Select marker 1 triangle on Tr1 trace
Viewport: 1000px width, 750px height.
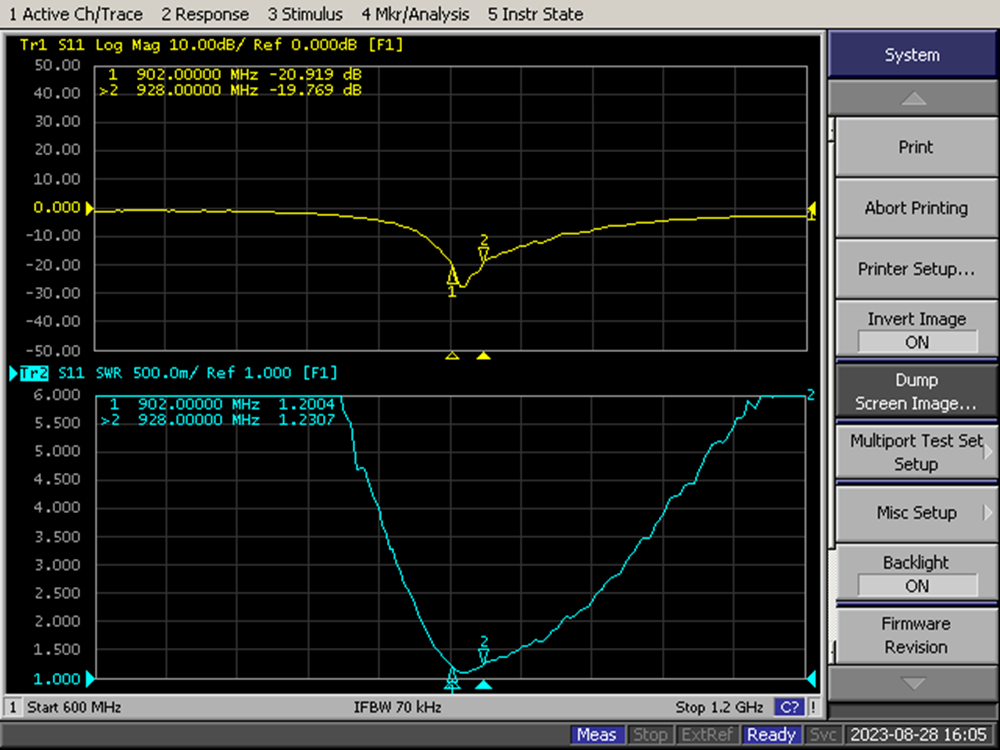452,276
